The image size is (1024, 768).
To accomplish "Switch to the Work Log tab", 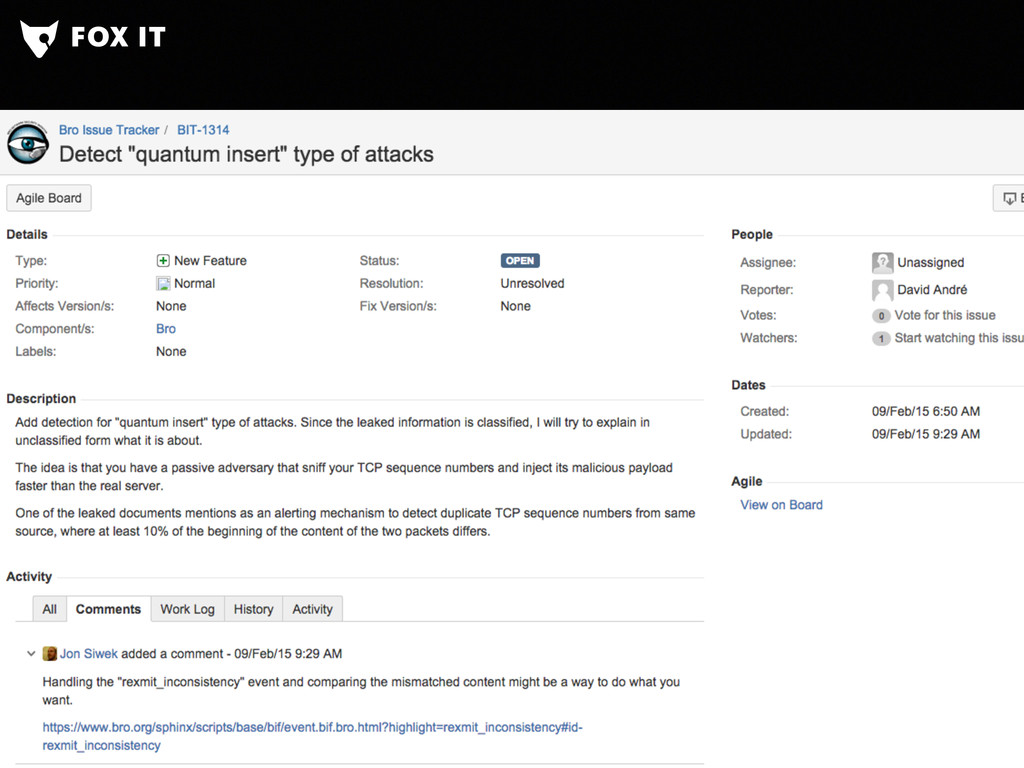I will pos(187,609).
